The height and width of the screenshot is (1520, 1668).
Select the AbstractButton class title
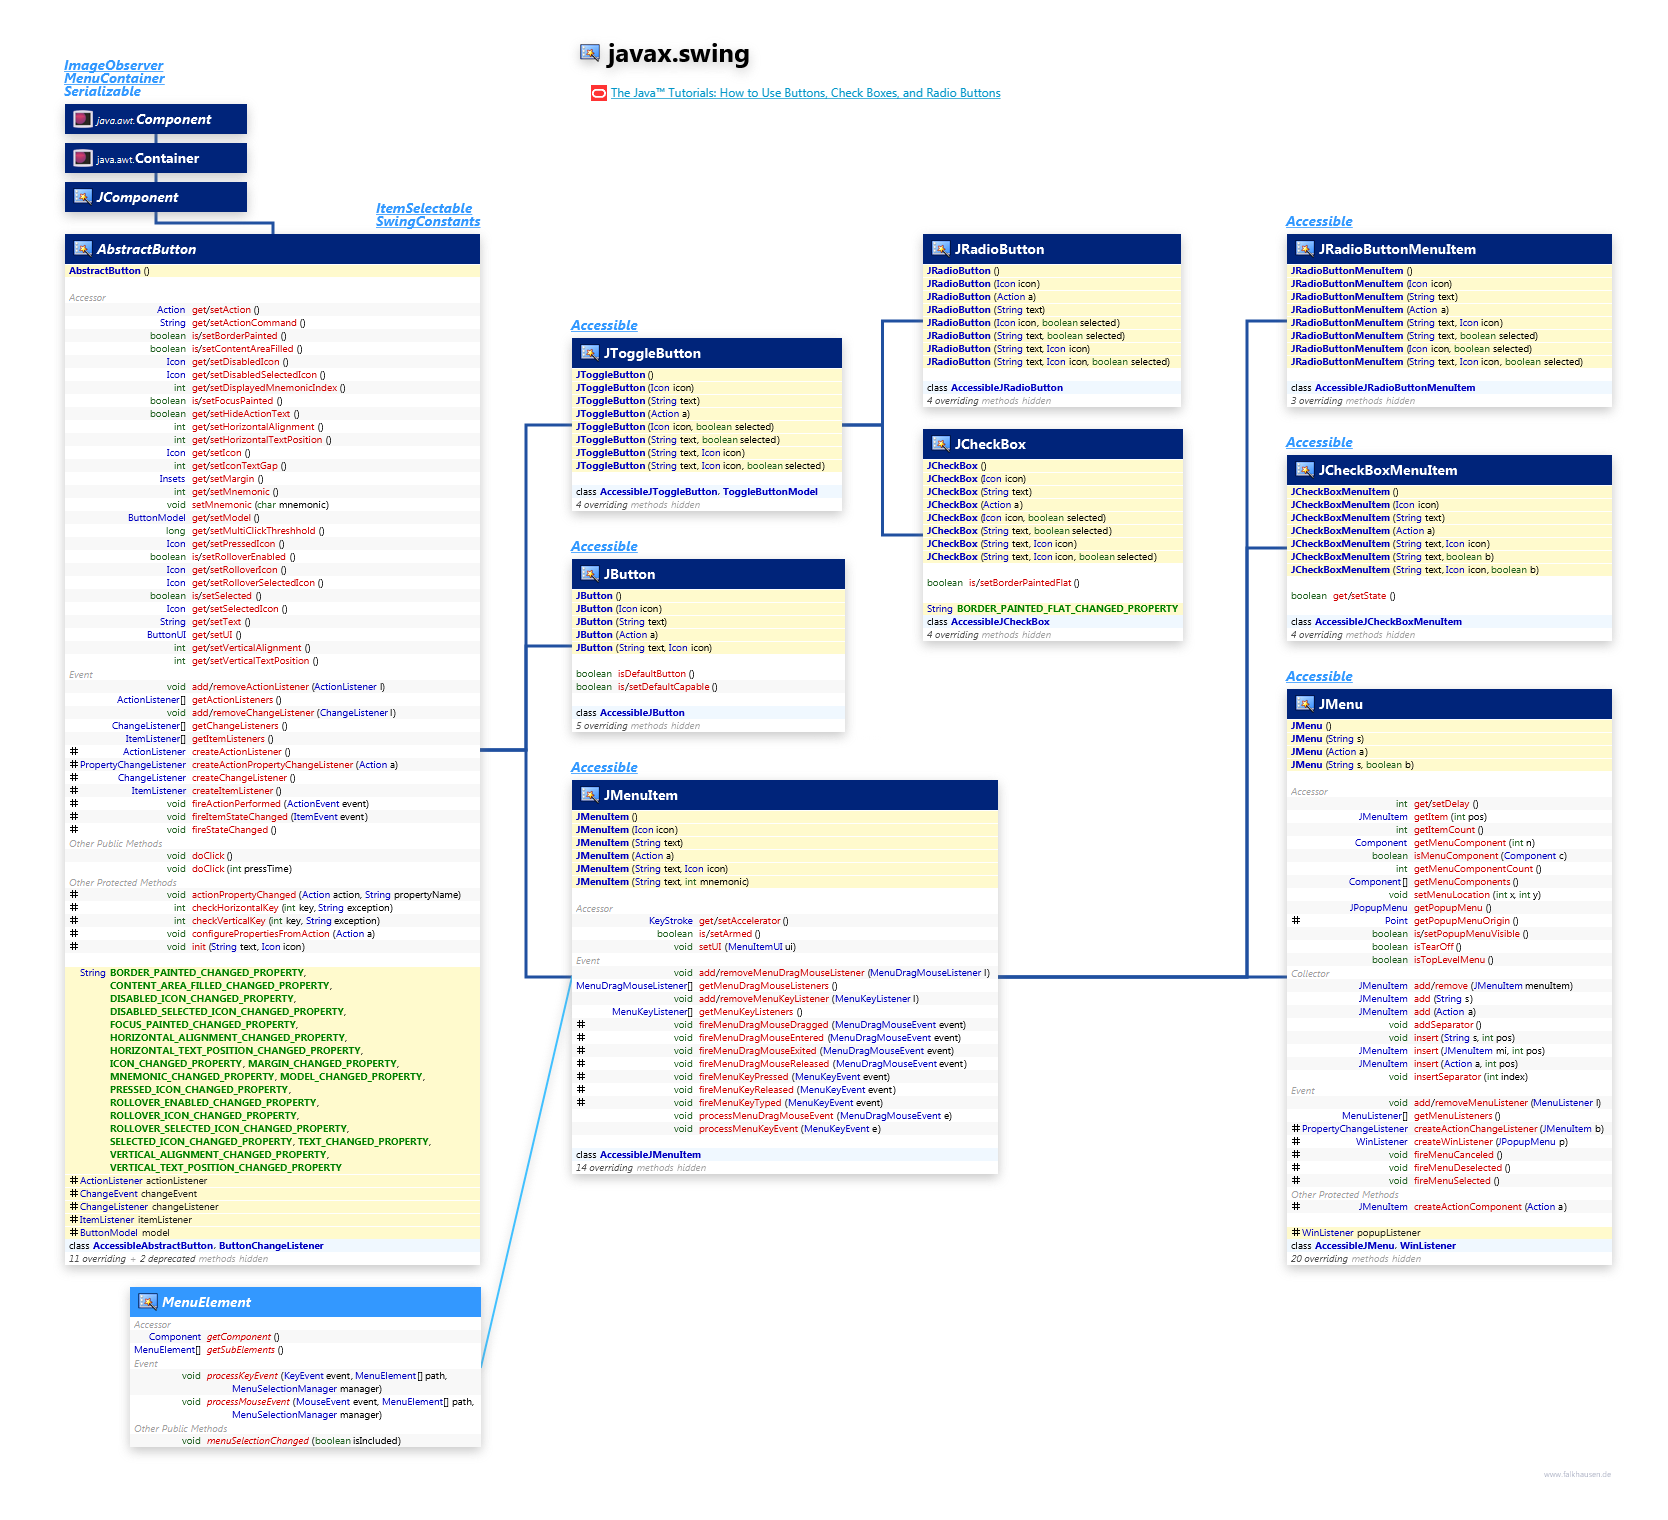point(146,249)
